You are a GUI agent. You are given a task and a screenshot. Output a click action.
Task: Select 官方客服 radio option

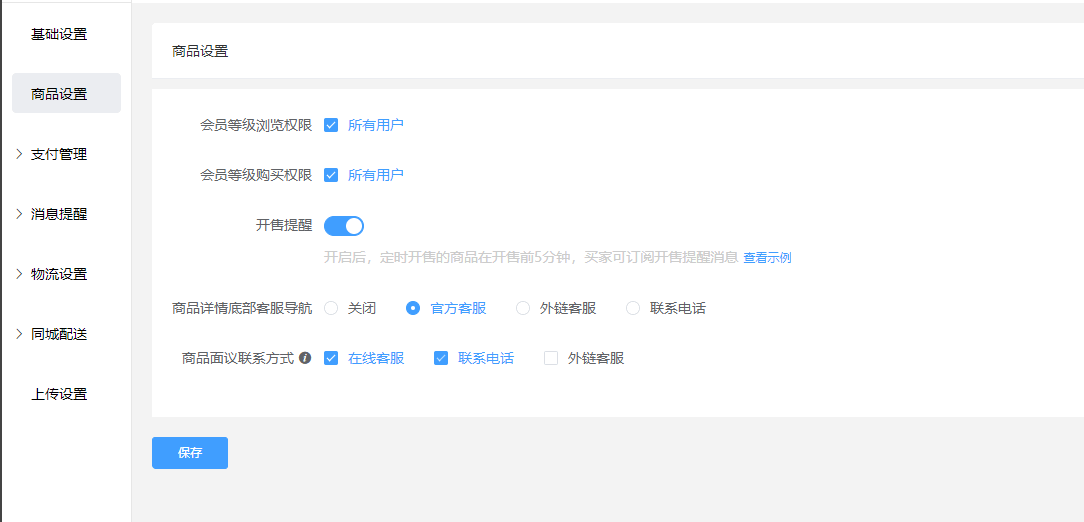[x=413, y=308]
